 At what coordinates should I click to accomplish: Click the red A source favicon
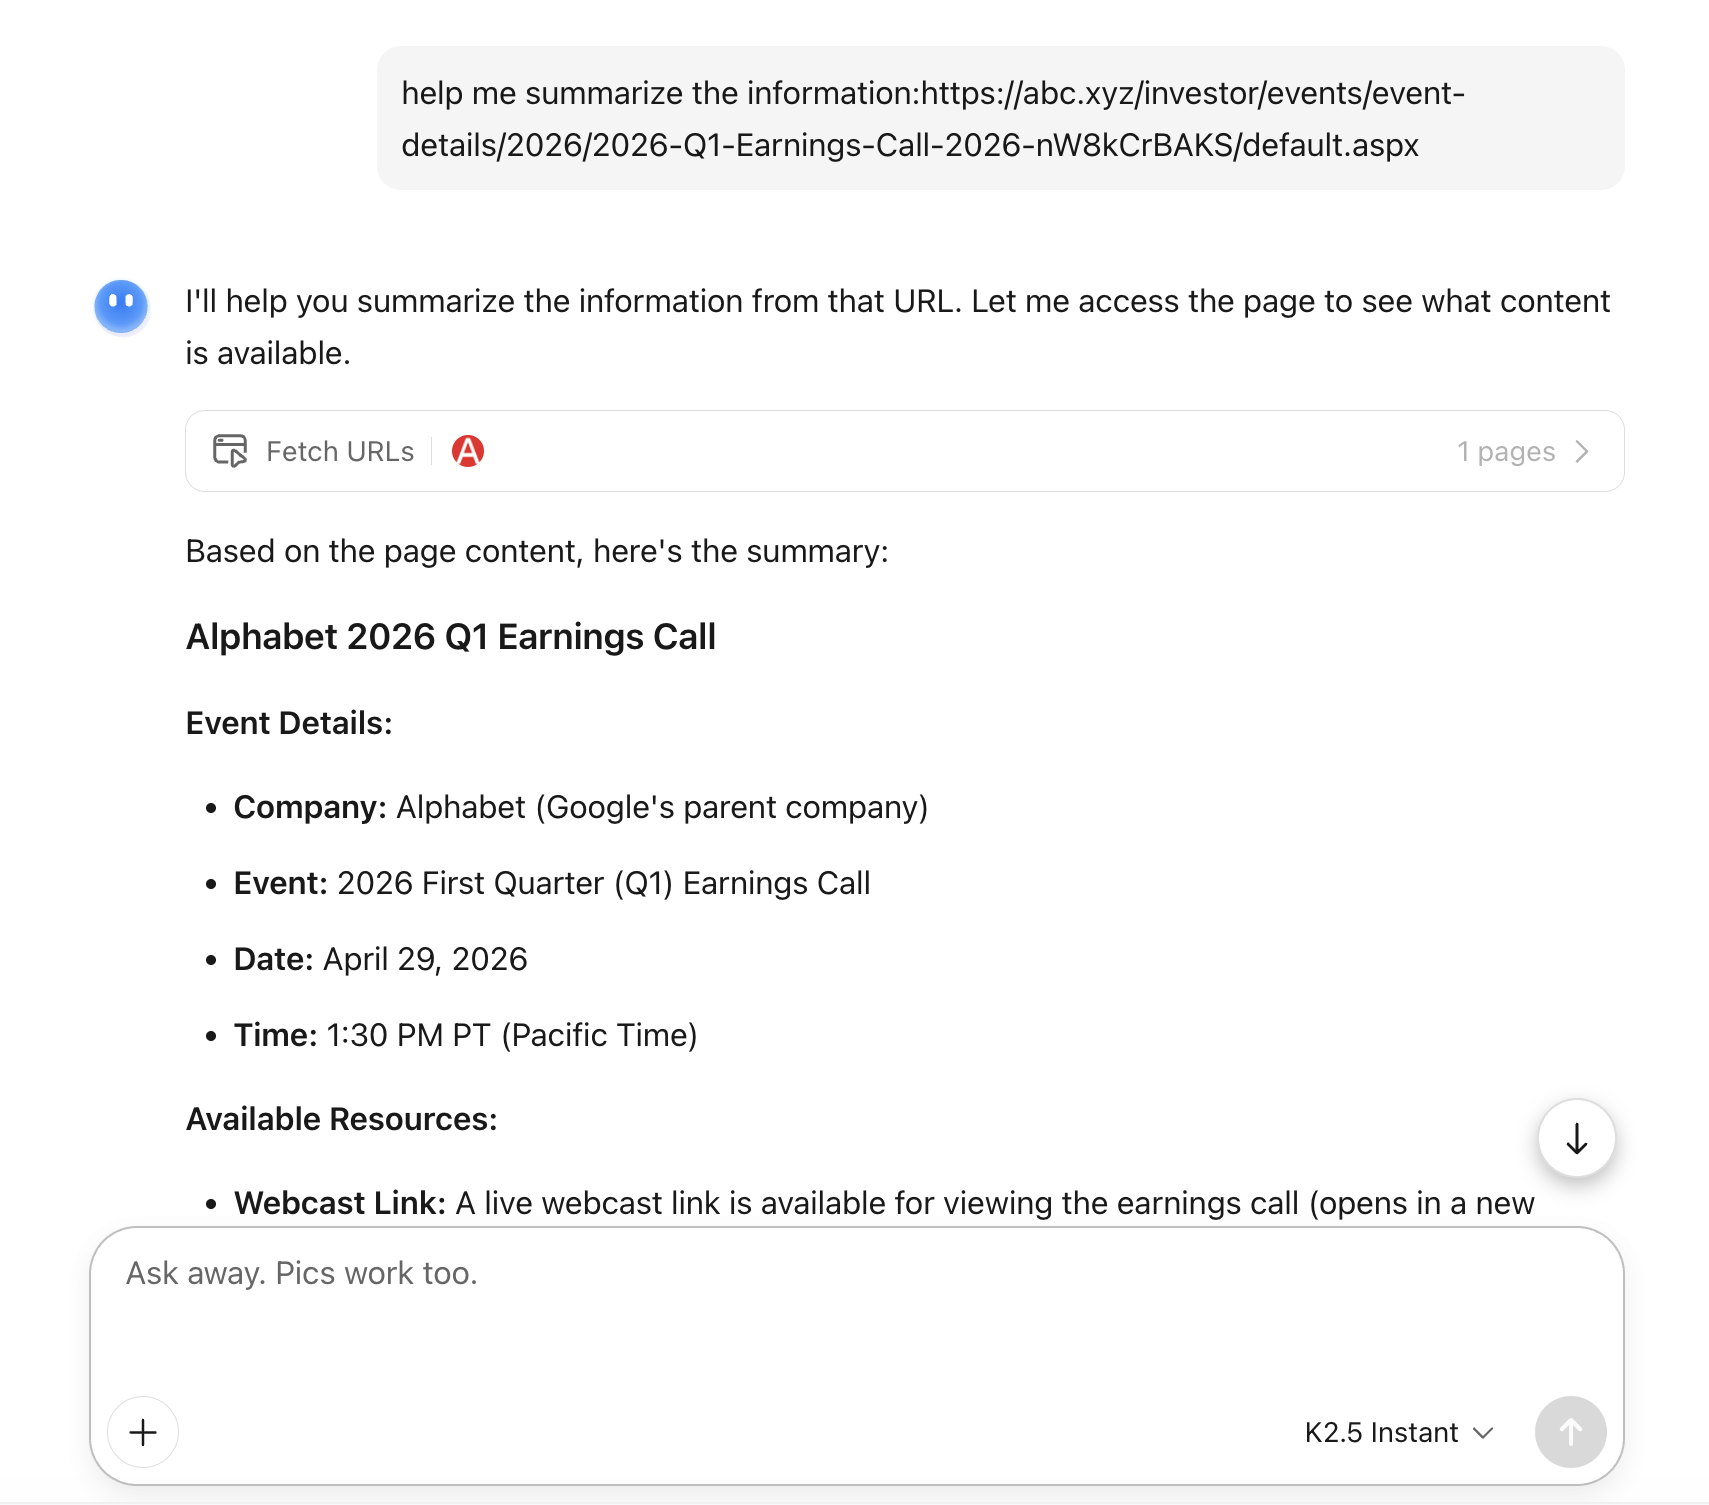click(x=467, y=451)
